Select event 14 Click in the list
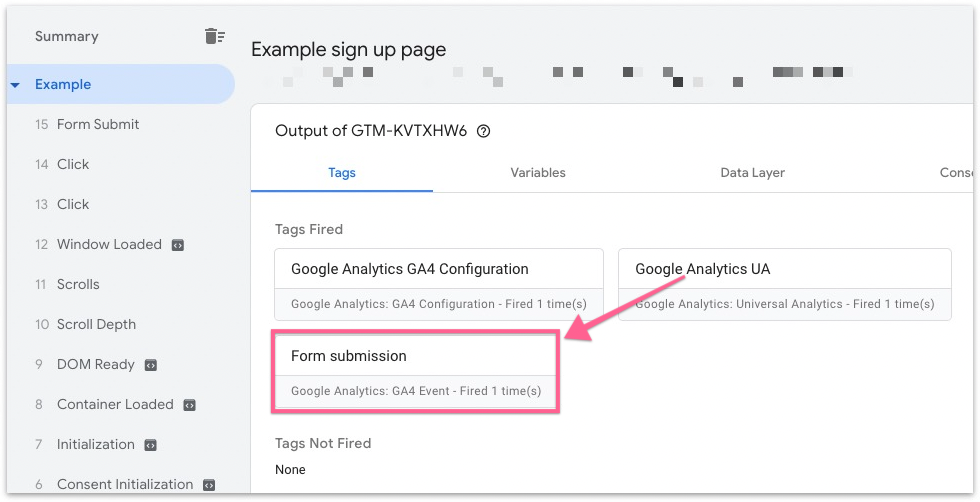 pyautogui.click(x=72, y=165)
